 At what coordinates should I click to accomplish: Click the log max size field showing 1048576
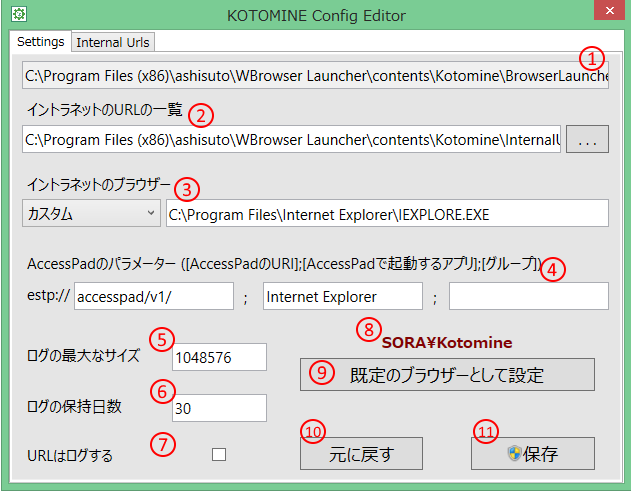(x=218, y=357)
